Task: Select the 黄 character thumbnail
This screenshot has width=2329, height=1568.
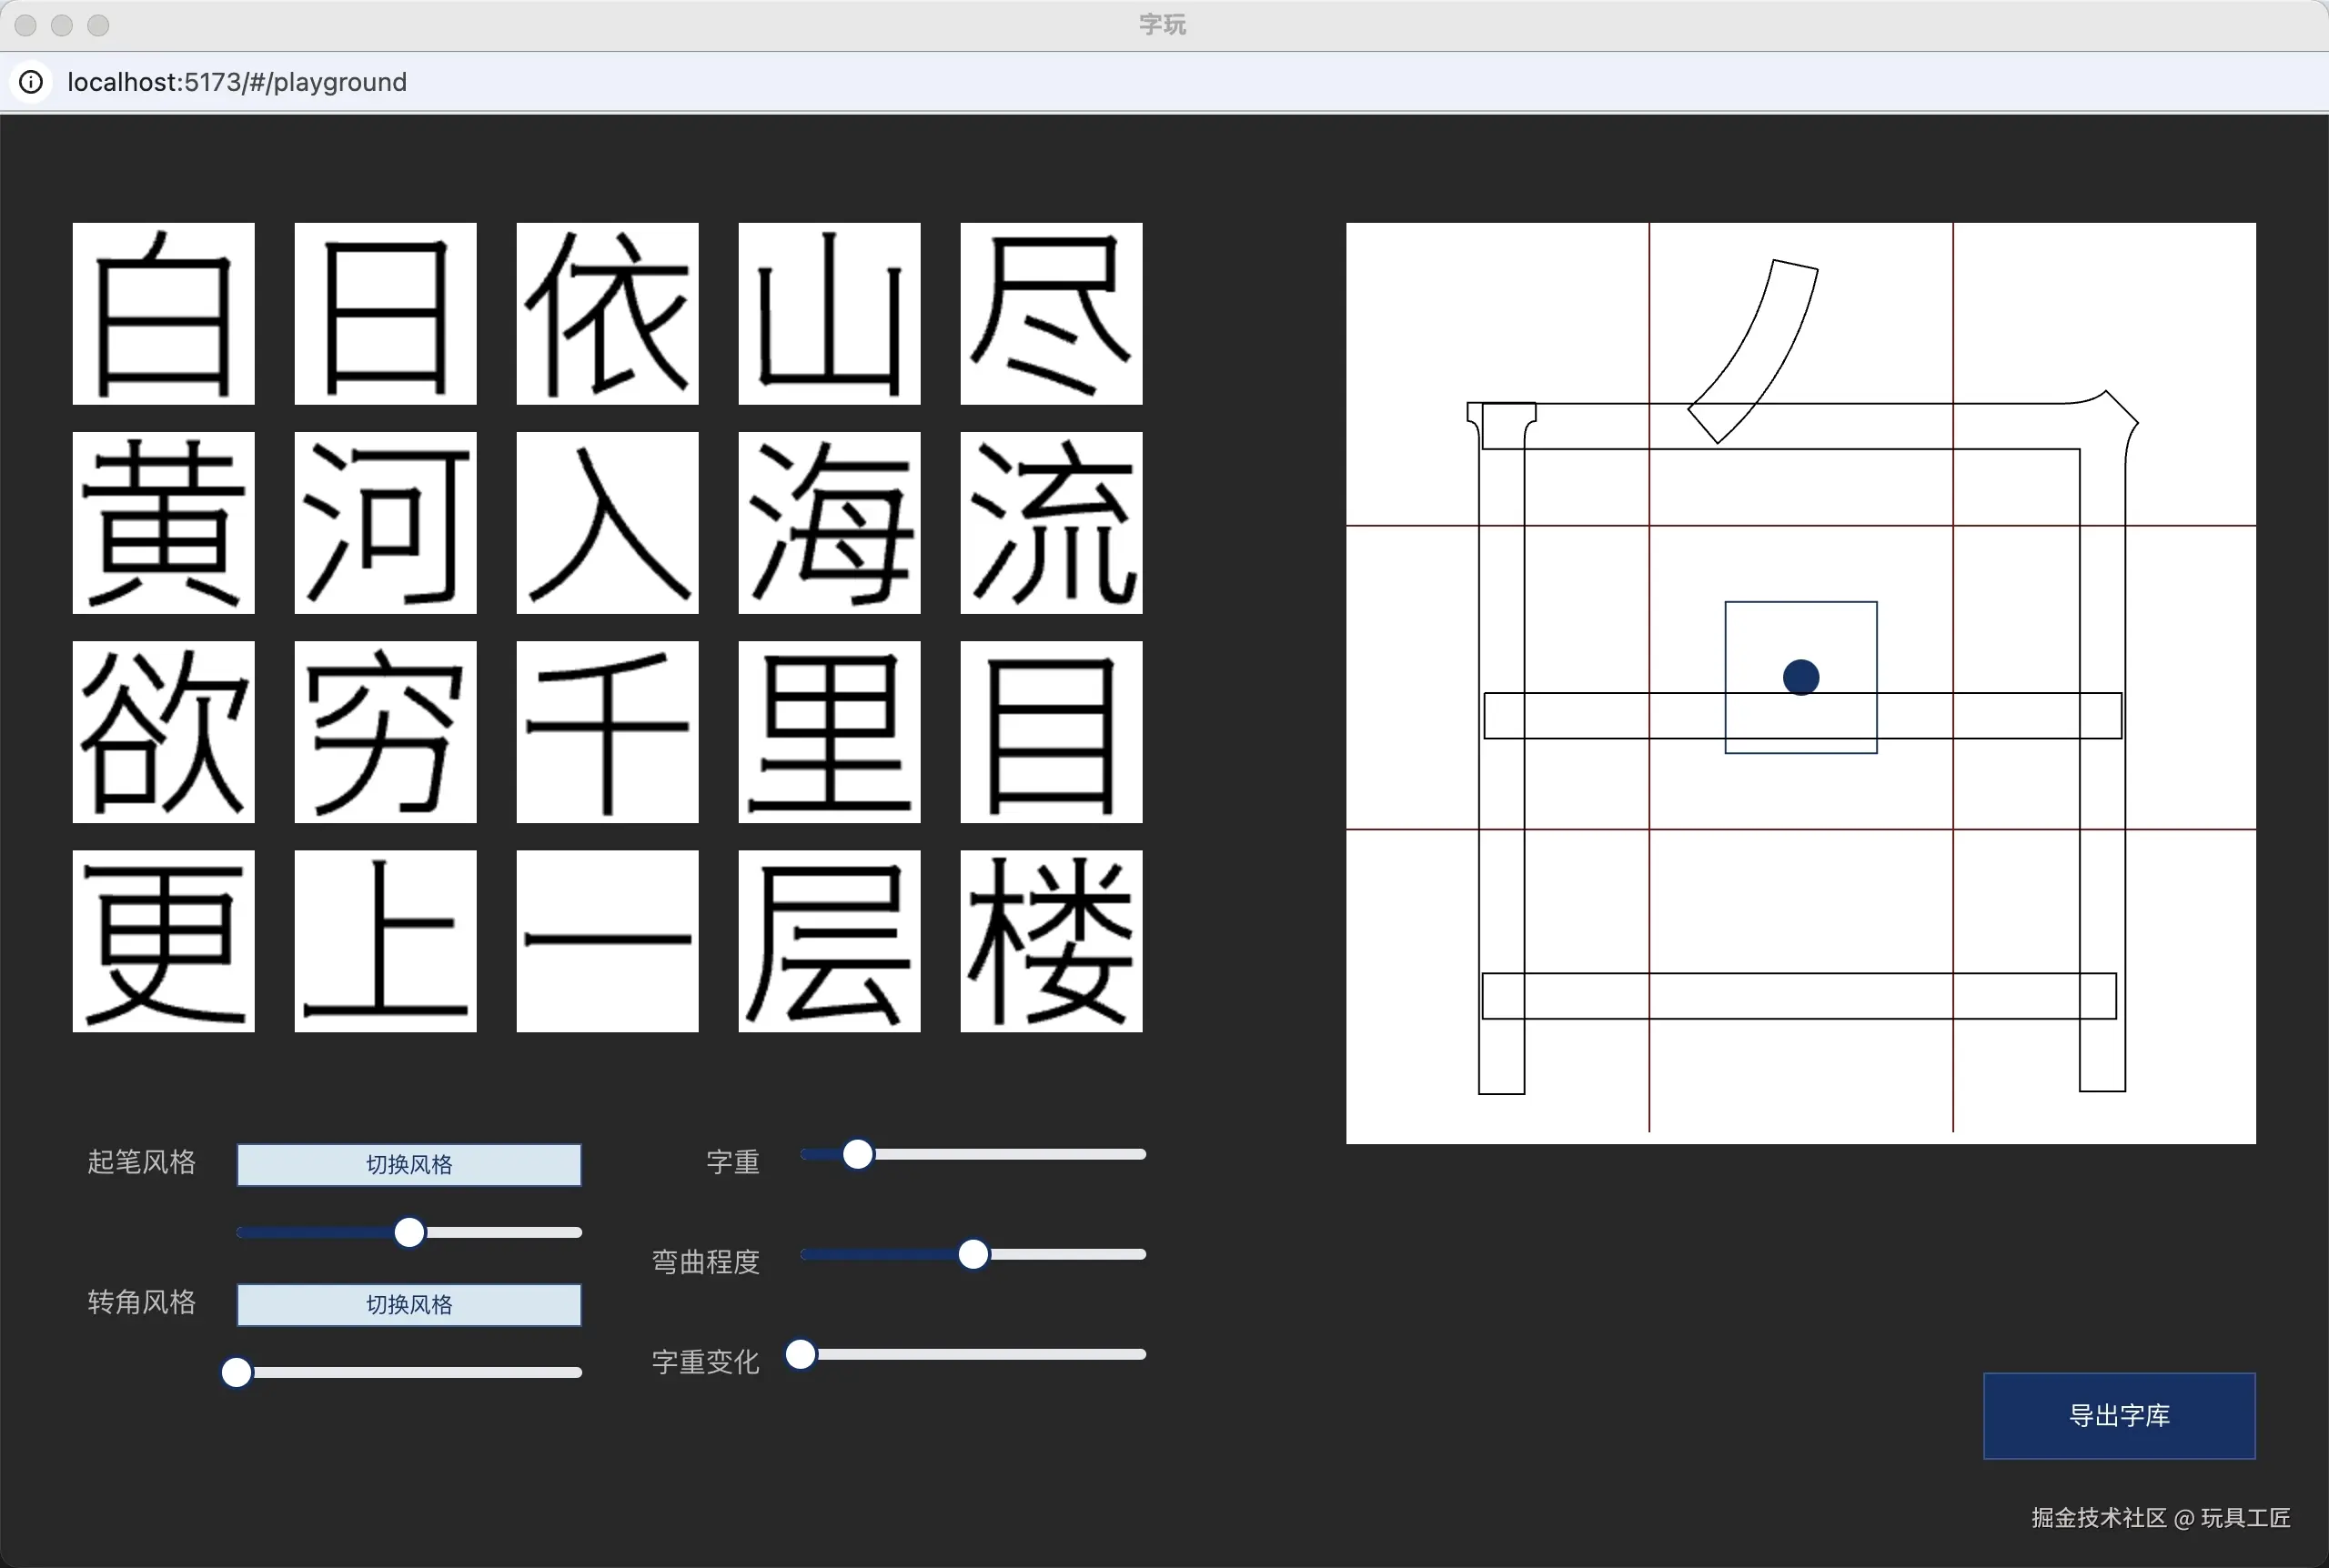Action: click(x=163, y=523)
